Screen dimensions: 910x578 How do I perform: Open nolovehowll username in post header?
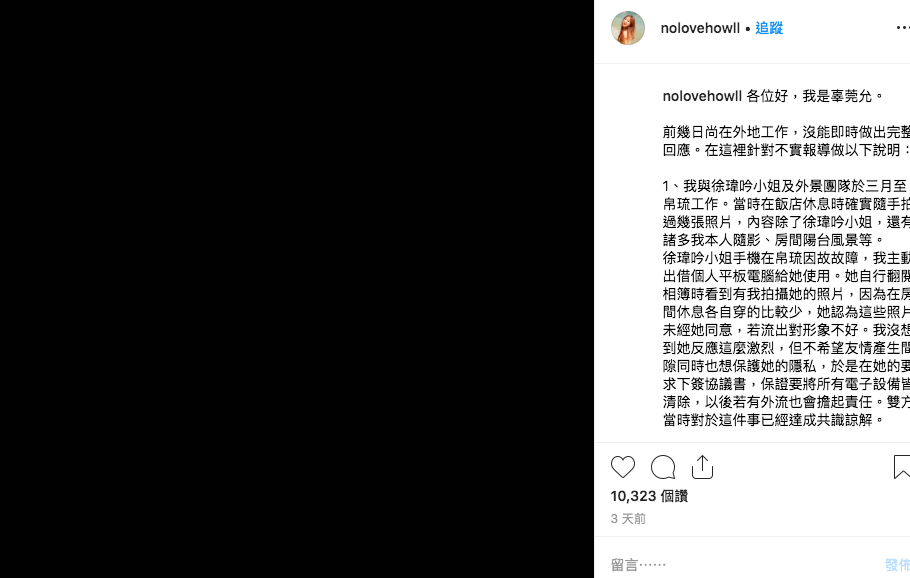700,28
